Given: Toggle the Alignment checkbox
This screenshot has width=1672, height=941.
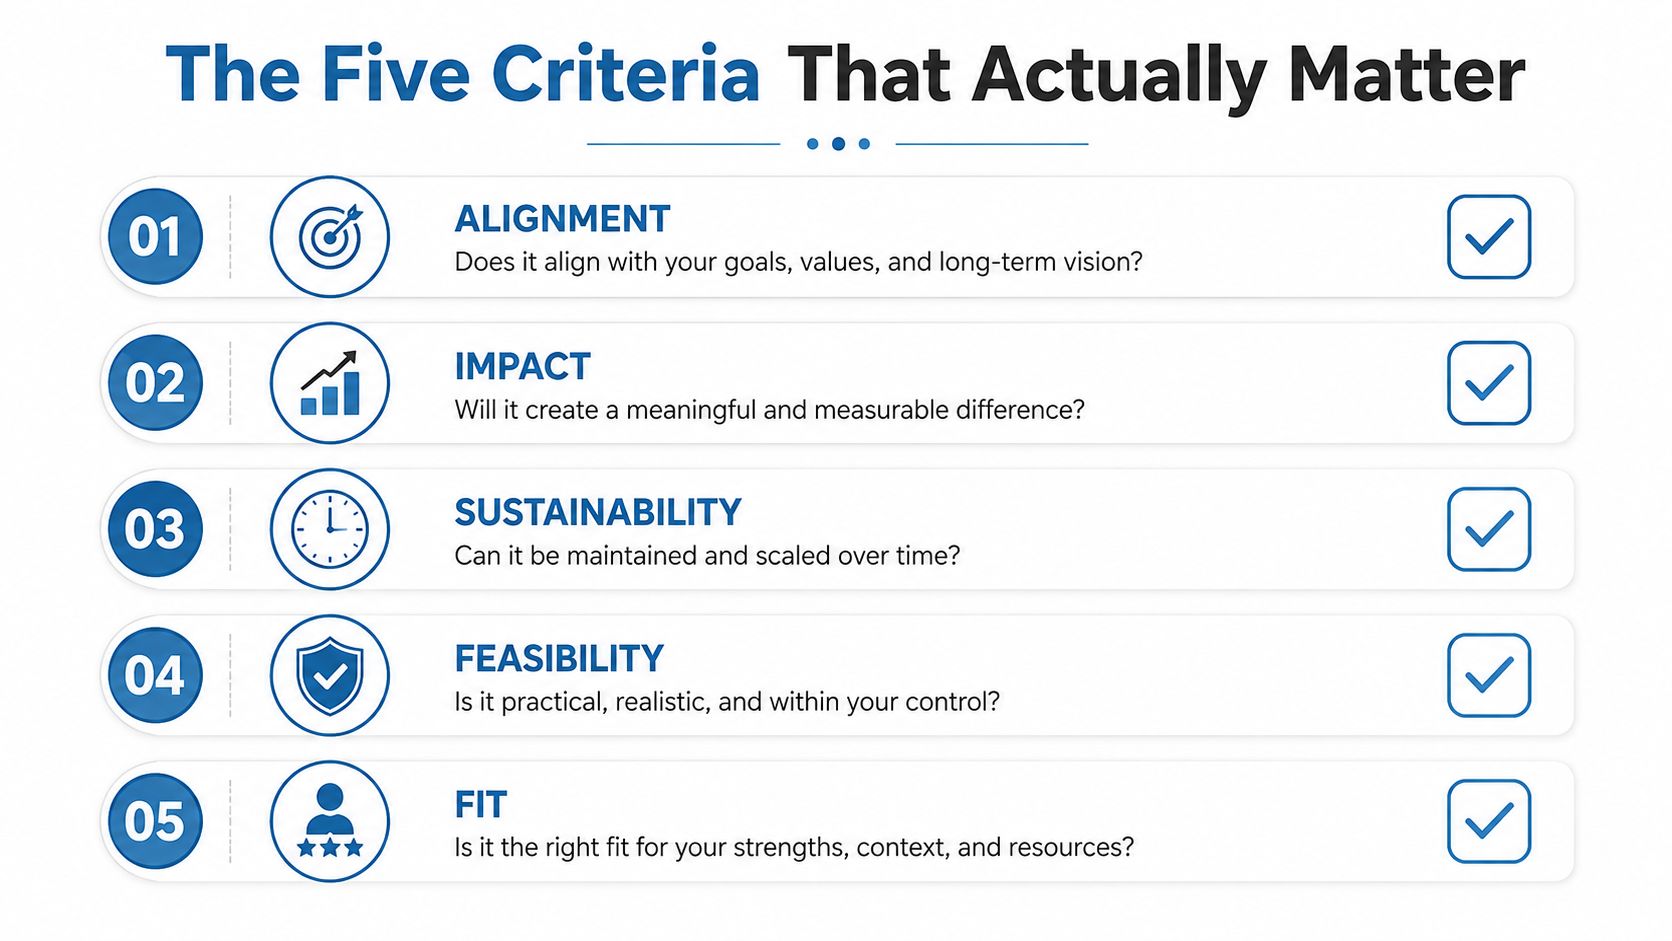Looking at the screenshot, I should tap(1489, 237).
